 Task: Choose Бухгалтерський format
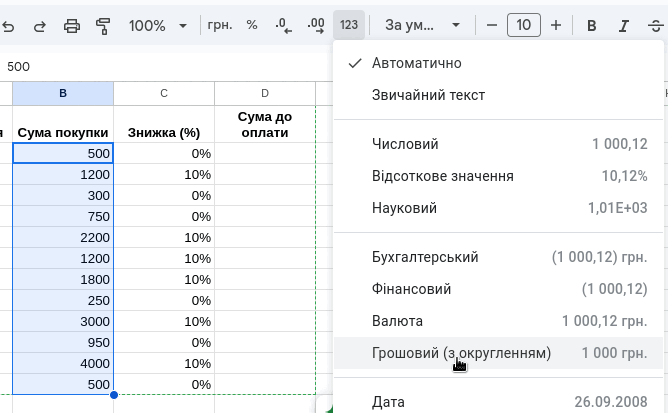498,257
